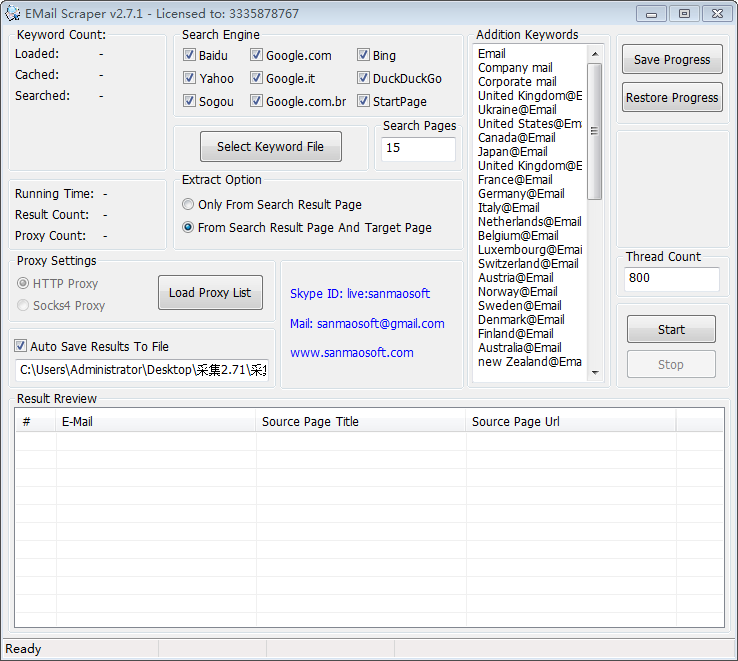738x661 pixels.
Task: Toggle the Google.com.br checkbox
Action: coord(257,102)
